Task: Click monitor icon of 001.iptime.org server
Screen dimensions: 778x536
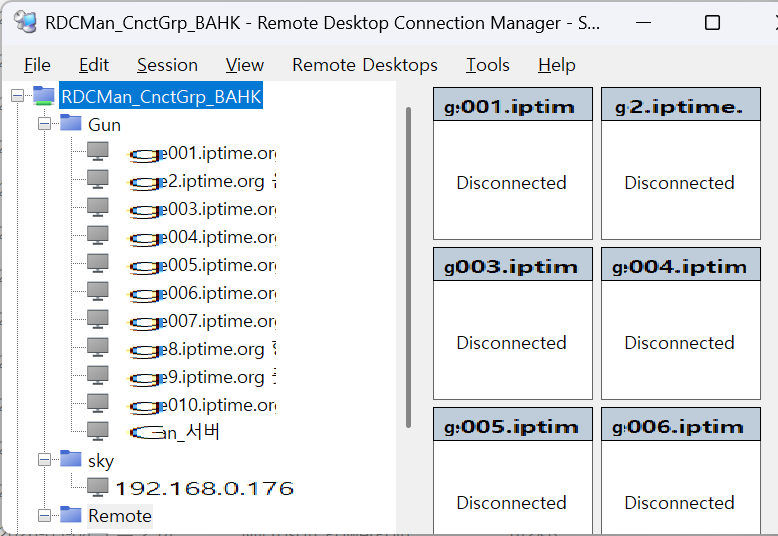Action: click(x=98, y=151)
